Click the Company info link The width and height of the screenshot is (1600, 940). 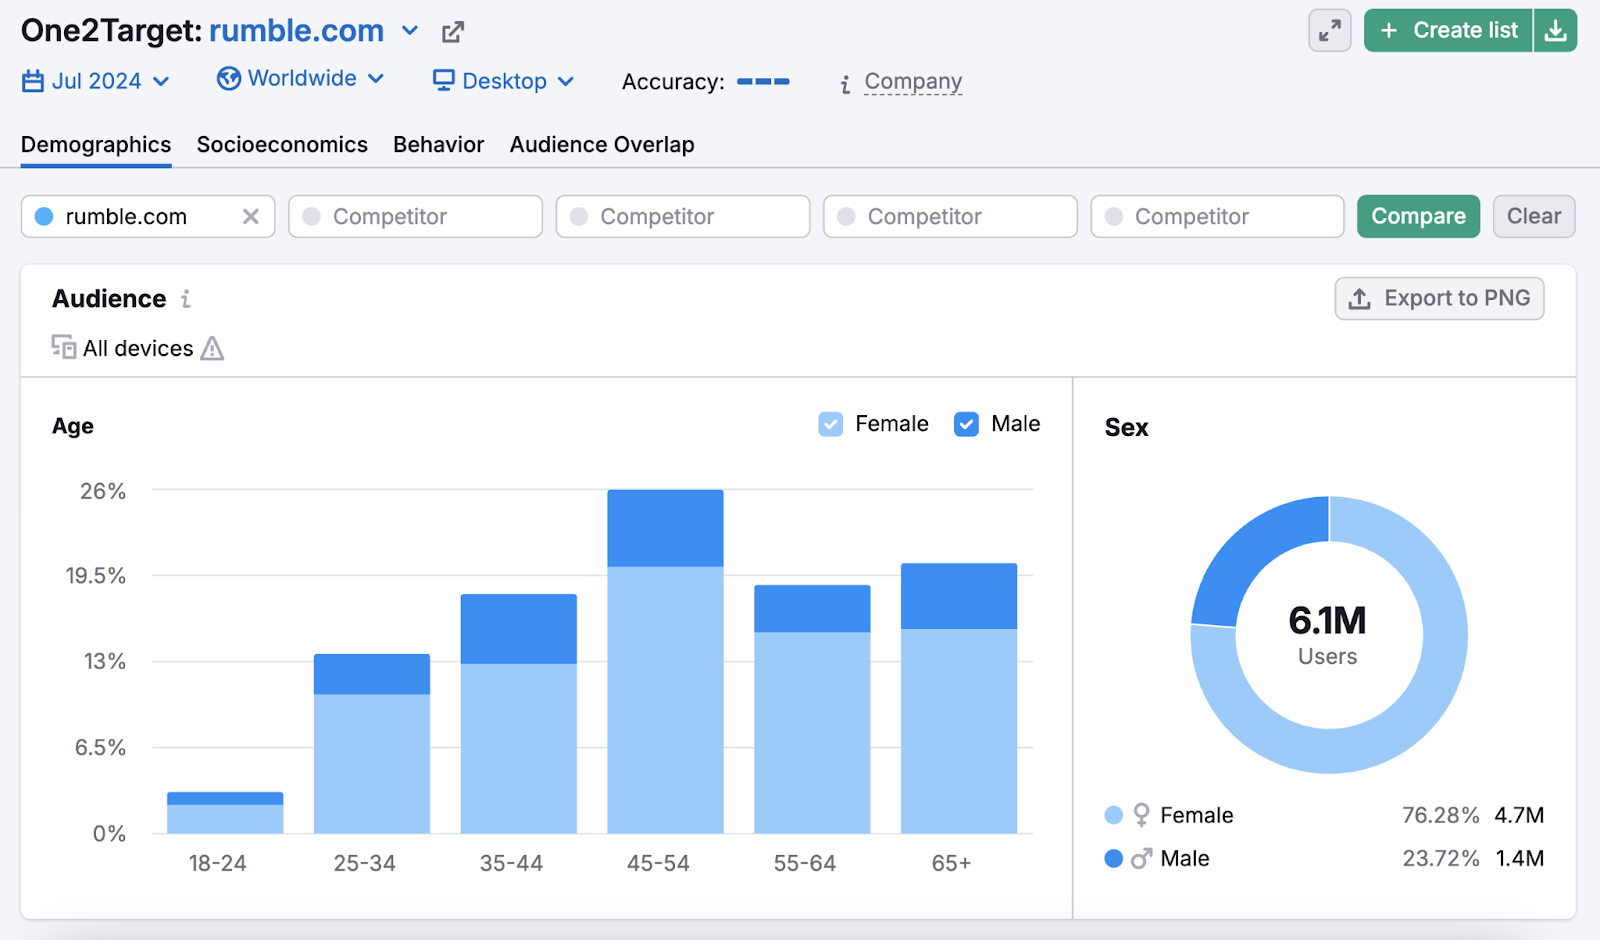(913, 81)
